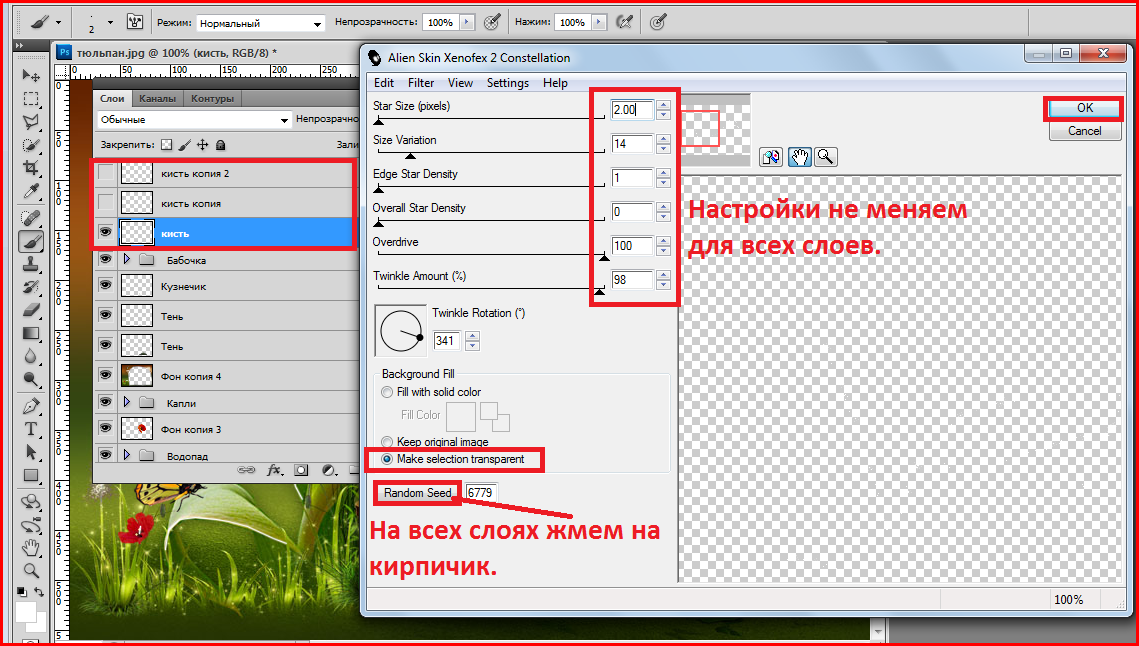Select the Zoom tool in toolbox
This screenshot has width=1139, height=646.
click(31, 570)
